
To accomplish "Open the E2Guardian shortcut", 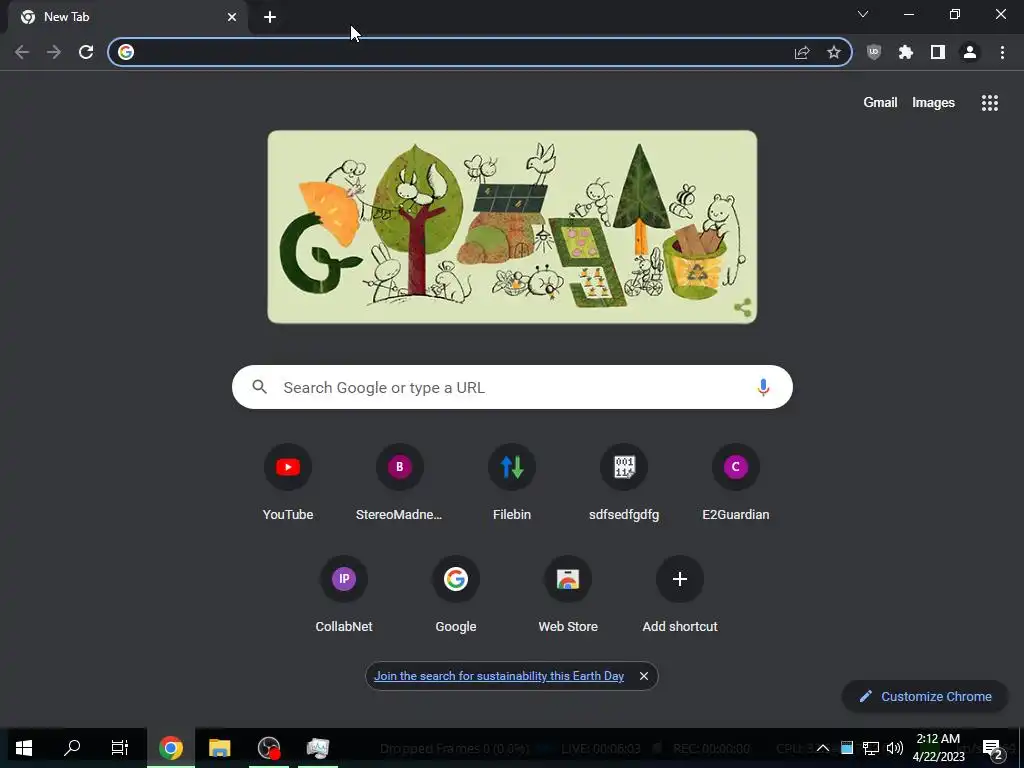I will click(735, 483).
